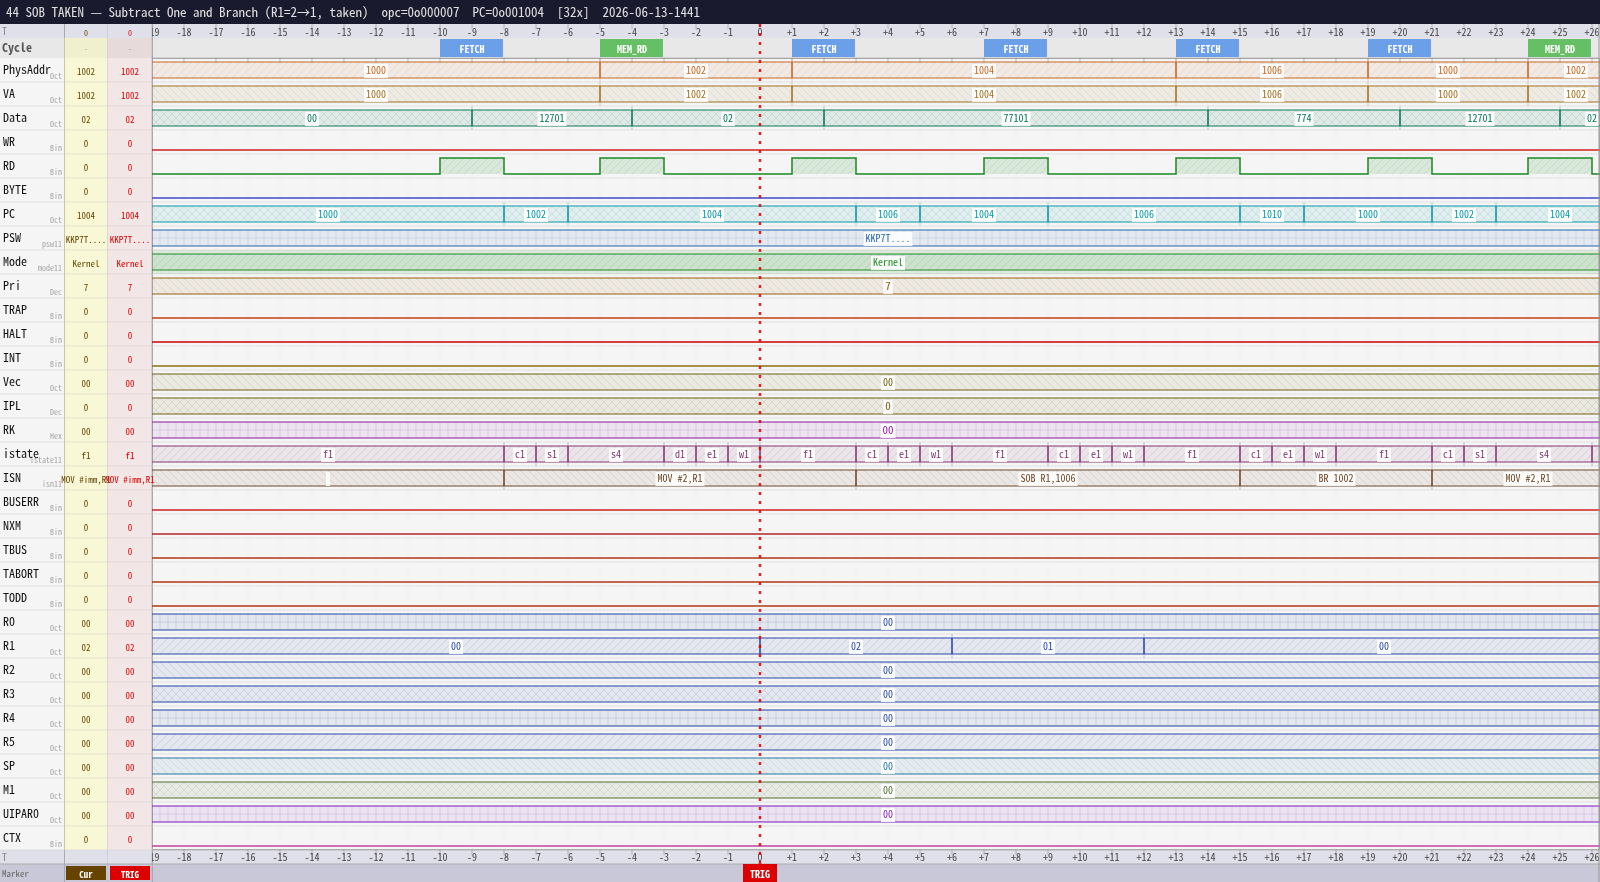This screenshot has height=882, width=1600.
Task: Select the last MEM_RD cycle block at +25
Action: (1559, 49)
